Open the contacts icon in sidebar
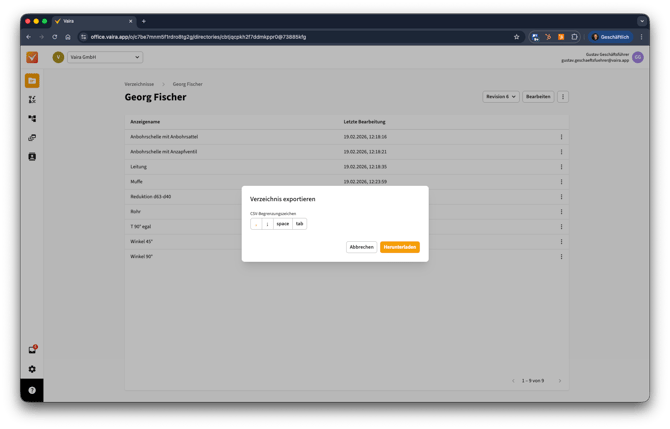The image size is (670, 429). coord(32,157)
